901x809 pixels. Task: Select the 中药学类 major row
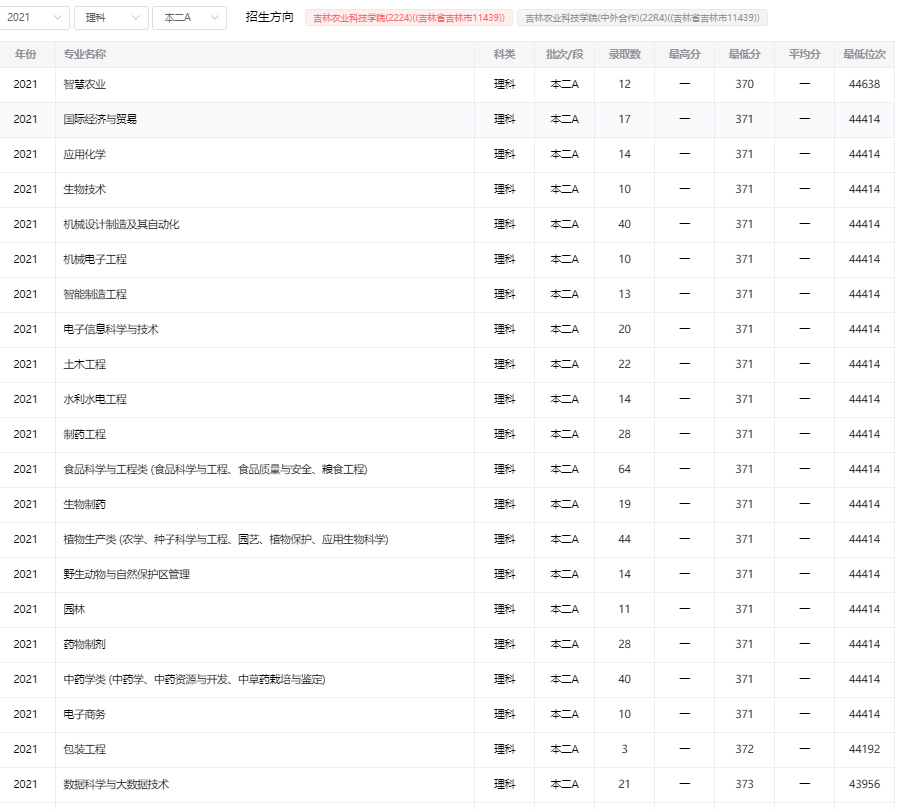447,680
